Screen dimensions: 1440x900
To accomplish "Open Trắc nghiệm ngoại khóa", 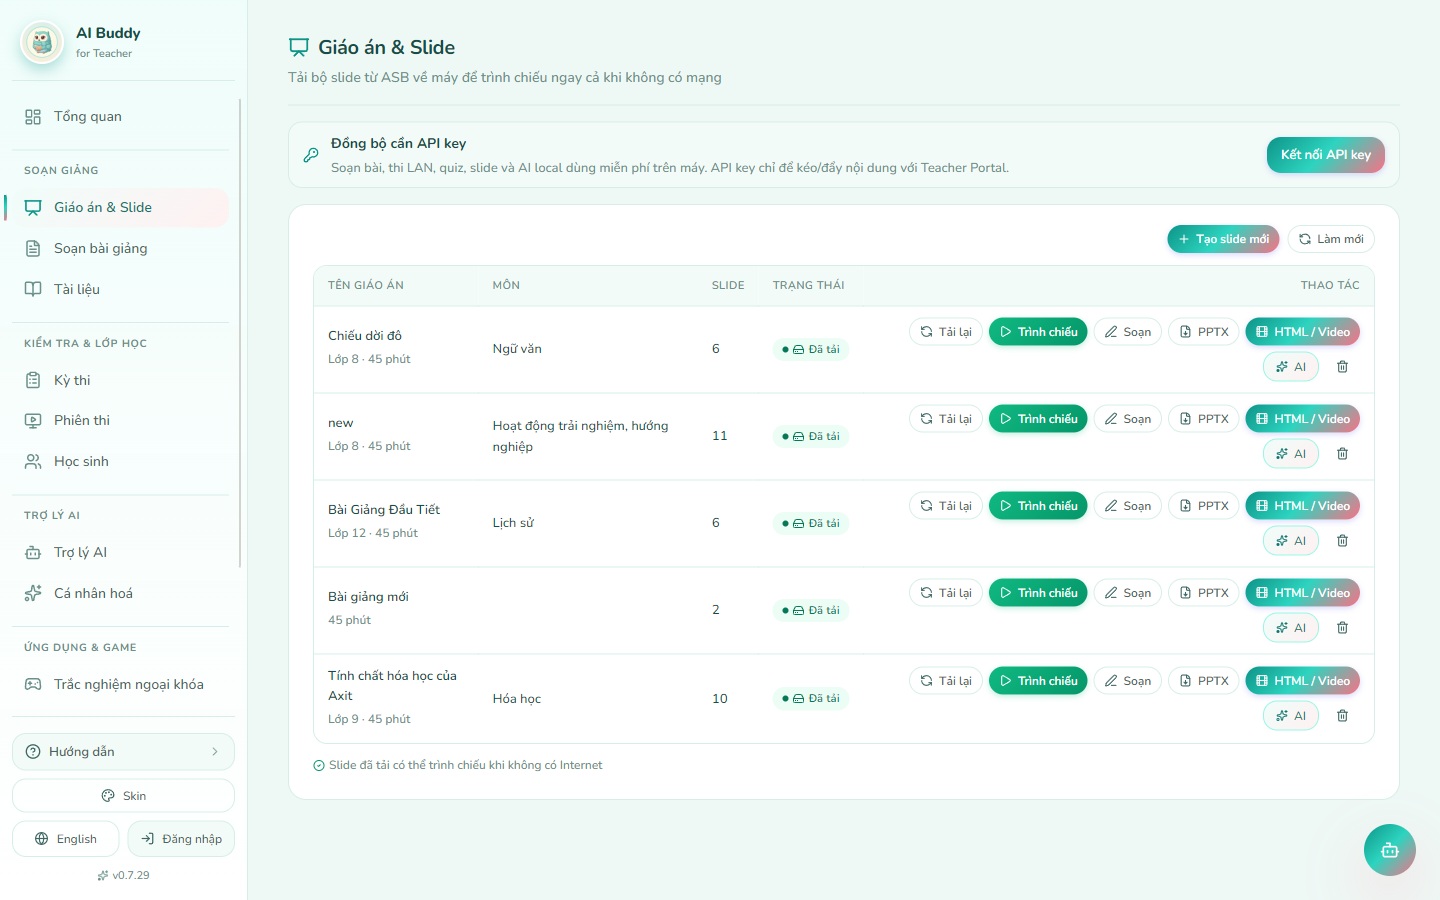I will point(120,685).
